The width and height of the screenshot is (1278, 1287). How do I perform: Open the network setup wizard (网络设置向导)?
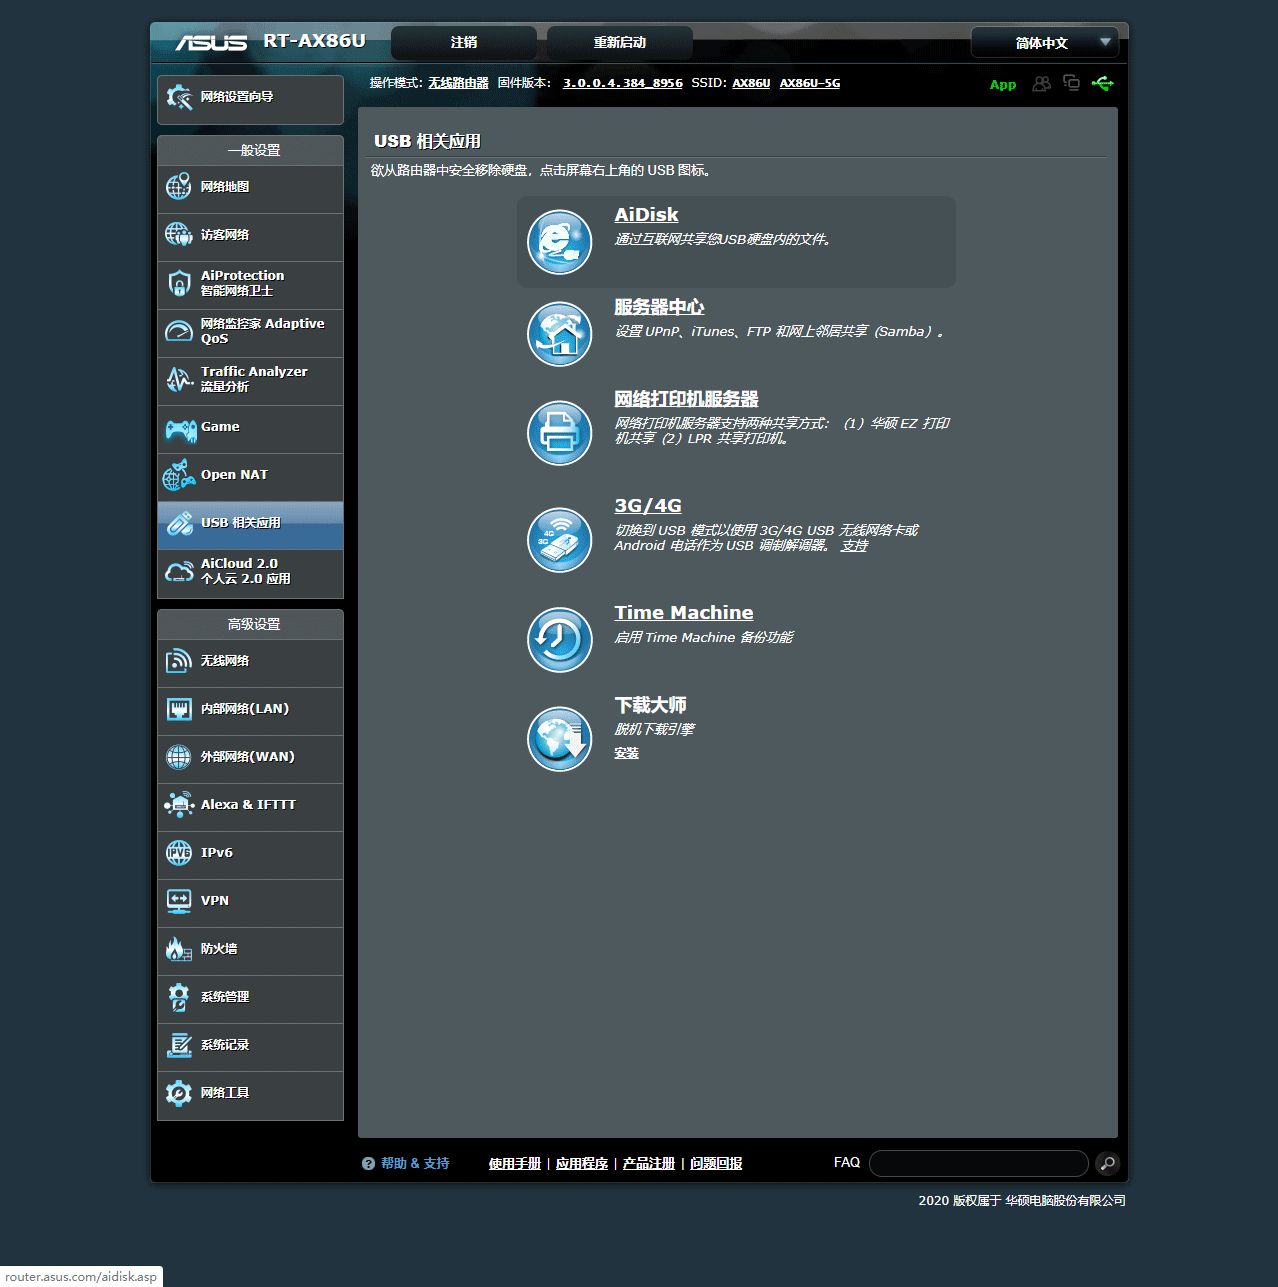(x=250, y=98)
